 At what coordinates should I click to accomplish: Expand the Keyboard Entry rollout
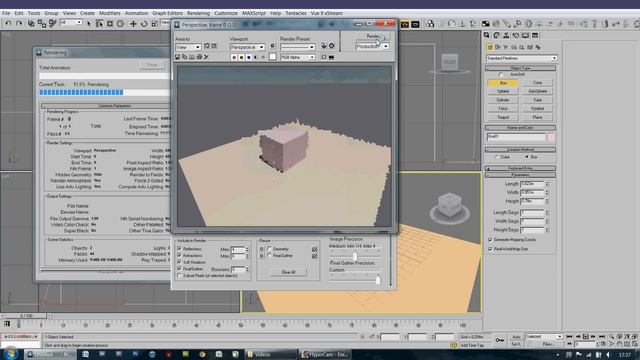(x=520, y=168)
